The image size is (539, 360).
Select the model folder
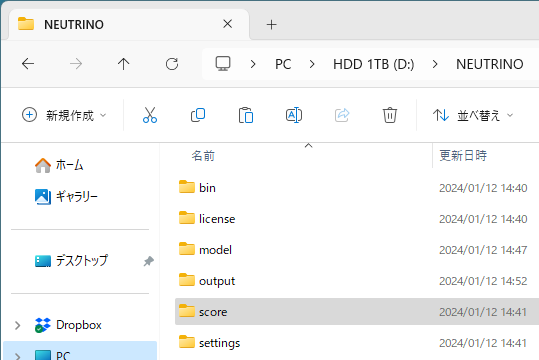pyautogui.click(x=357, y=250)
